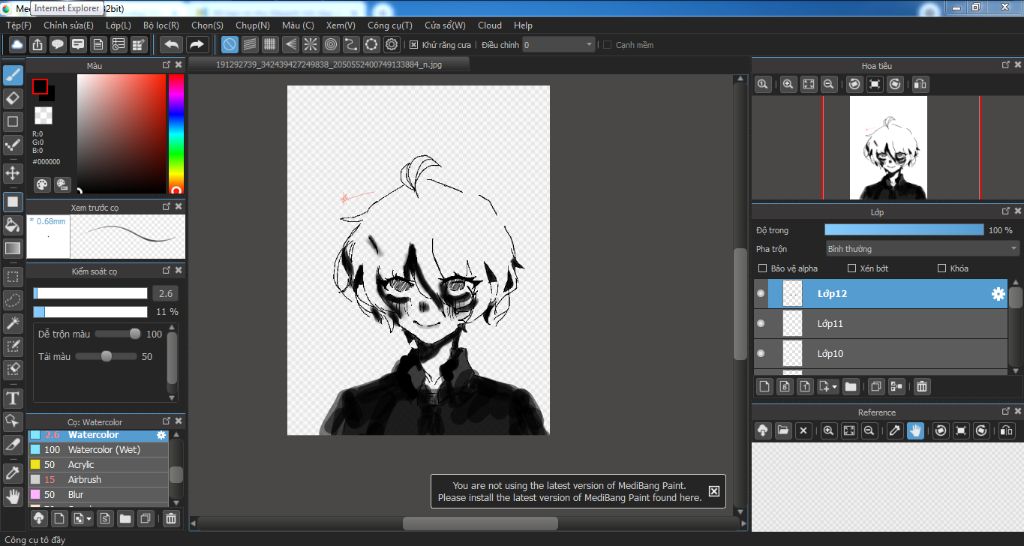Enable radial snap guide
Screen dimensions: 1024x546
(x=310, y=44)
